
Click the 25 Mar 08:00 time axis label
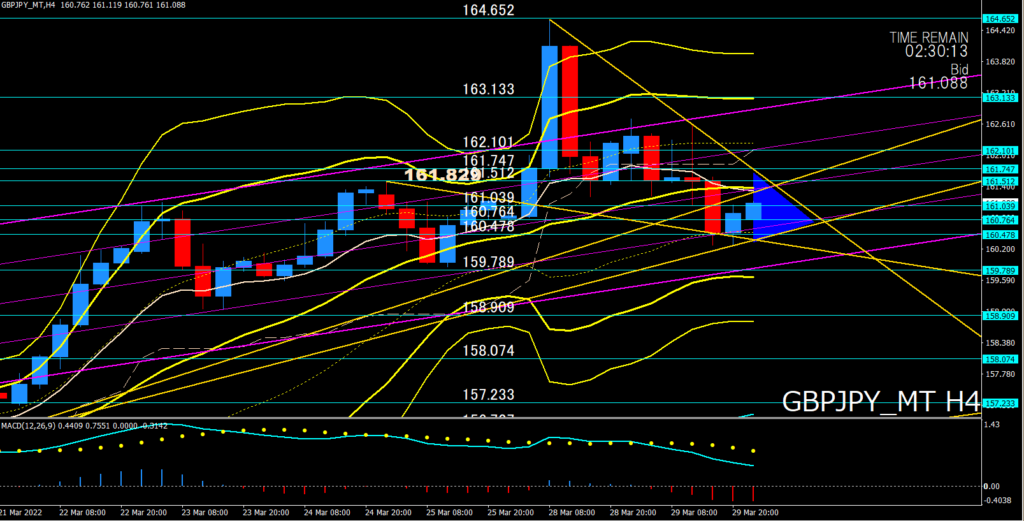pyautogui.click(x=447, y=513)
